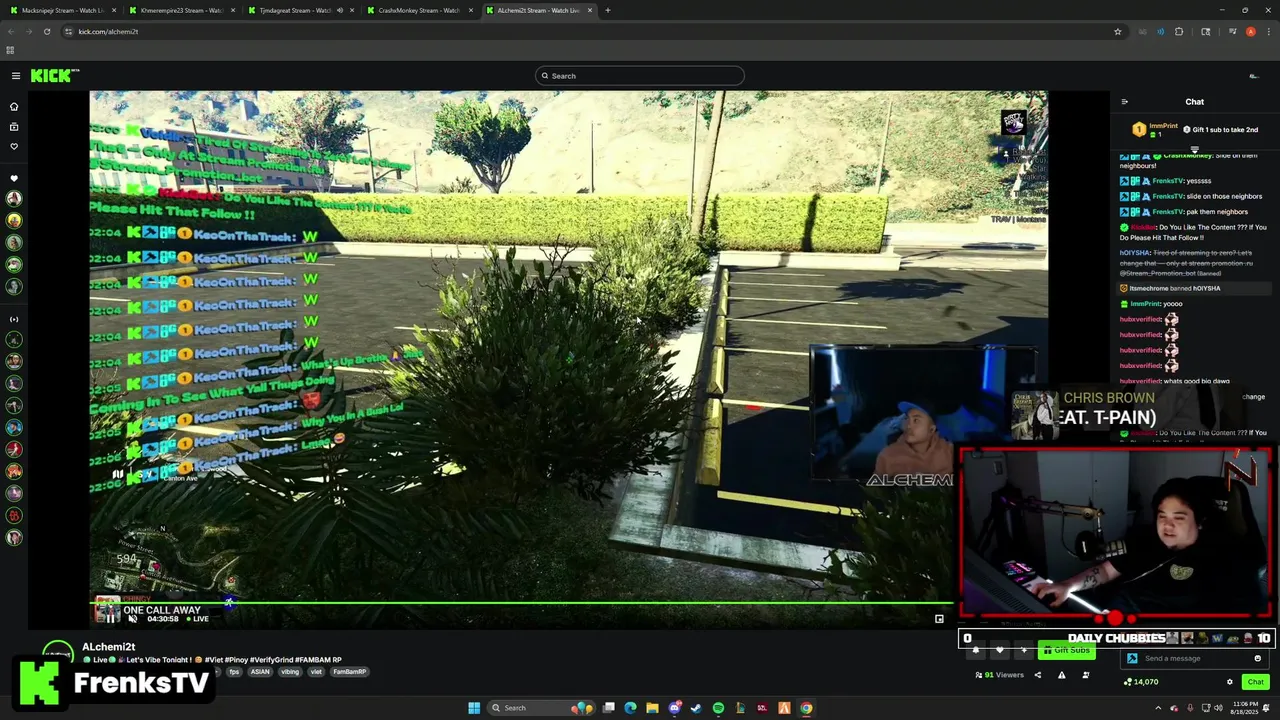Toggle theater mode icon in player
The image size is (1280, 720).
tap(939, 619)
